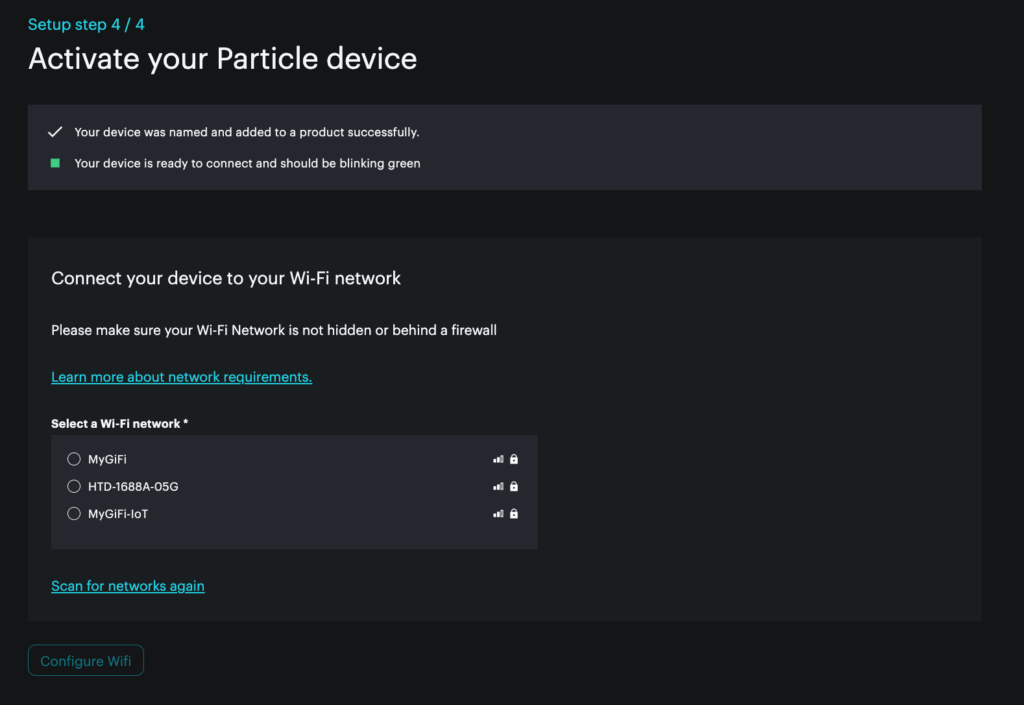This screenshot has width=1024, height=705.
Task: Select the MyGiFi radio button
Action: click(74, 459)
